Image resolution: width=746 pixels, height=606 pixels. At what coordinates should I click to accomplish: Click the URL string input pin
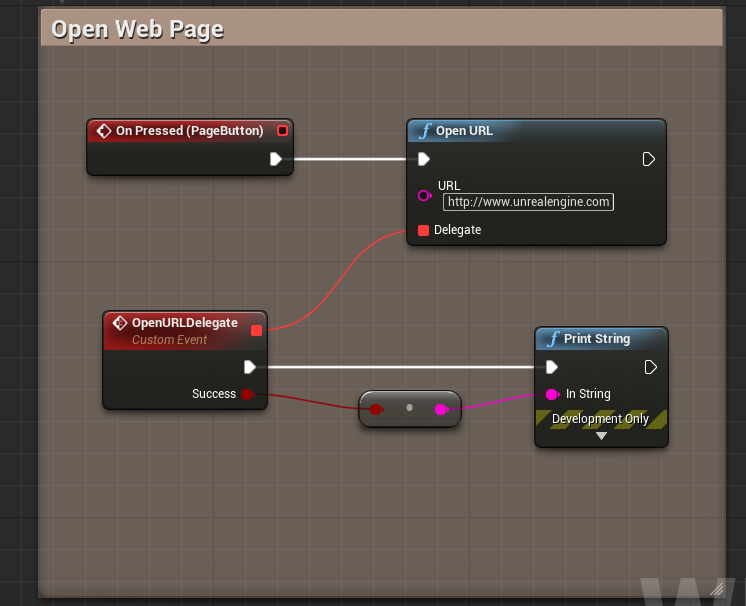point(424,195)
